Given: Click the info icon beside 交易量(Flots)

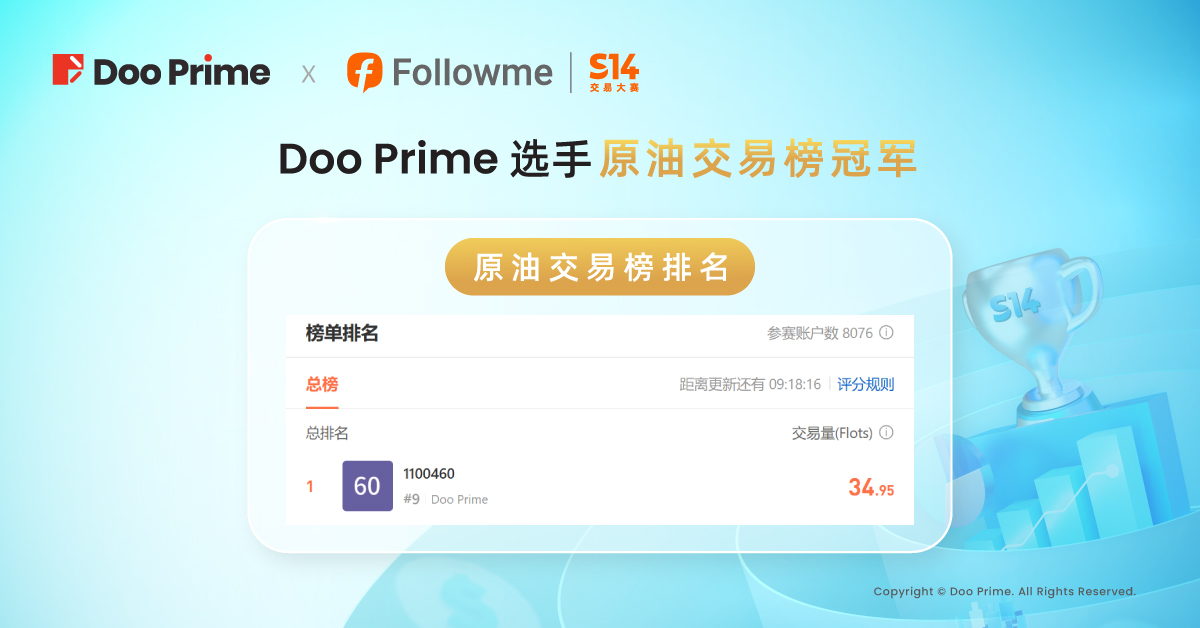Looking at the screenshot, I should click(885, 433).
